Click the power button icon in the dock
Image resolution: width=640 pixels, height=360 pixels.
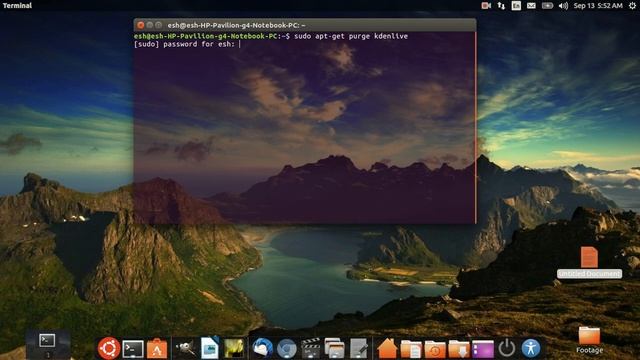coord(507,349)
